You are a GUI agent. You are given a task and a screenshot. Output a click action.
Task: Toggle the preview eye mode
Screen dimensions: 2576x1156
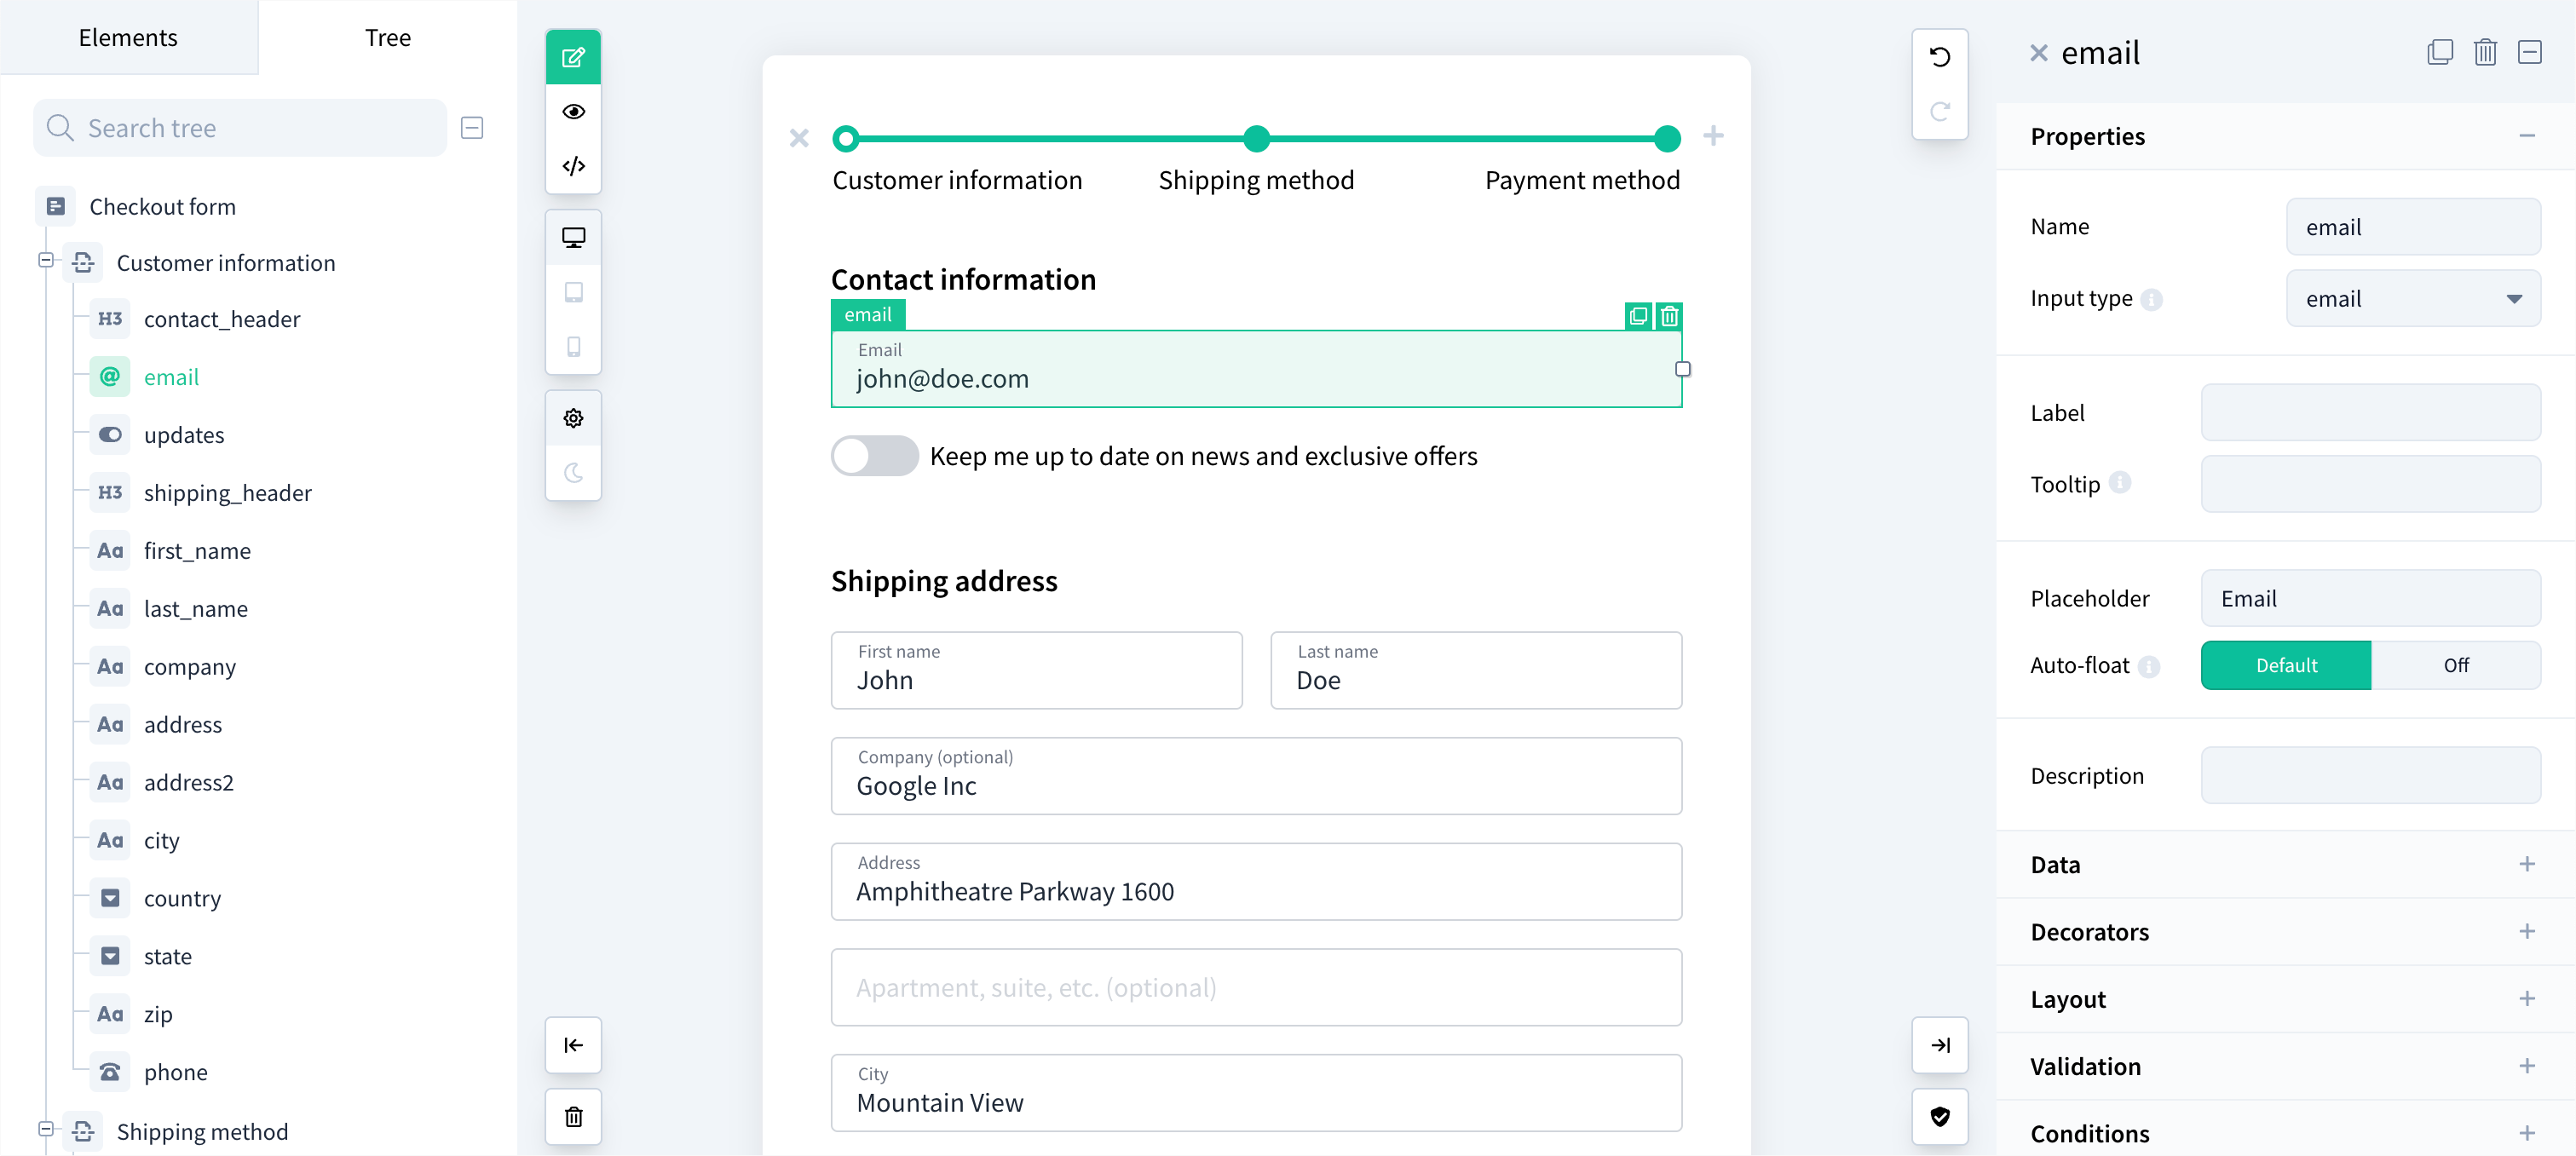pos(573,112)
